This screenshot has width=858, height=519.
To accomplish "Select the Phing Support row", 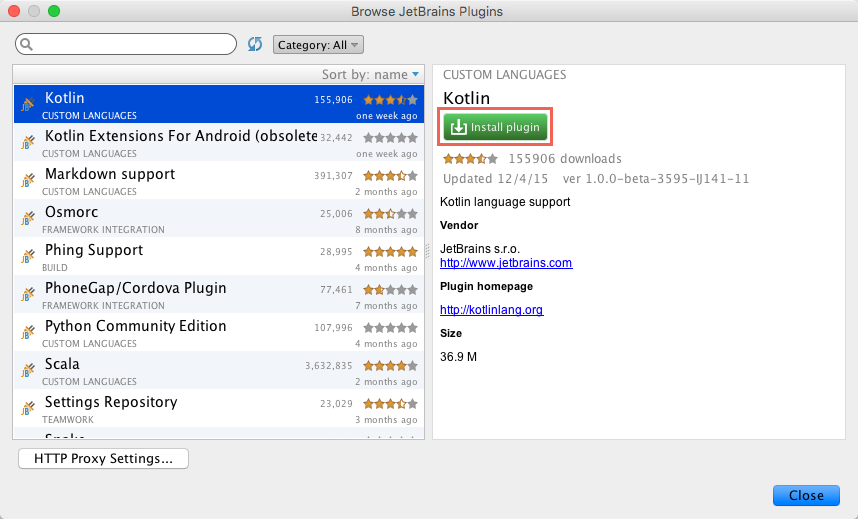I will coord(219,256).
